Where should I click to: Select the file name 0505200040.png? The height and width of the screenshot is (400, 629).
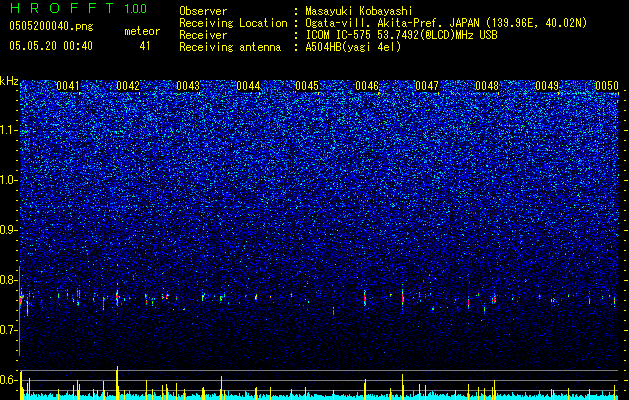click(51, 26)
